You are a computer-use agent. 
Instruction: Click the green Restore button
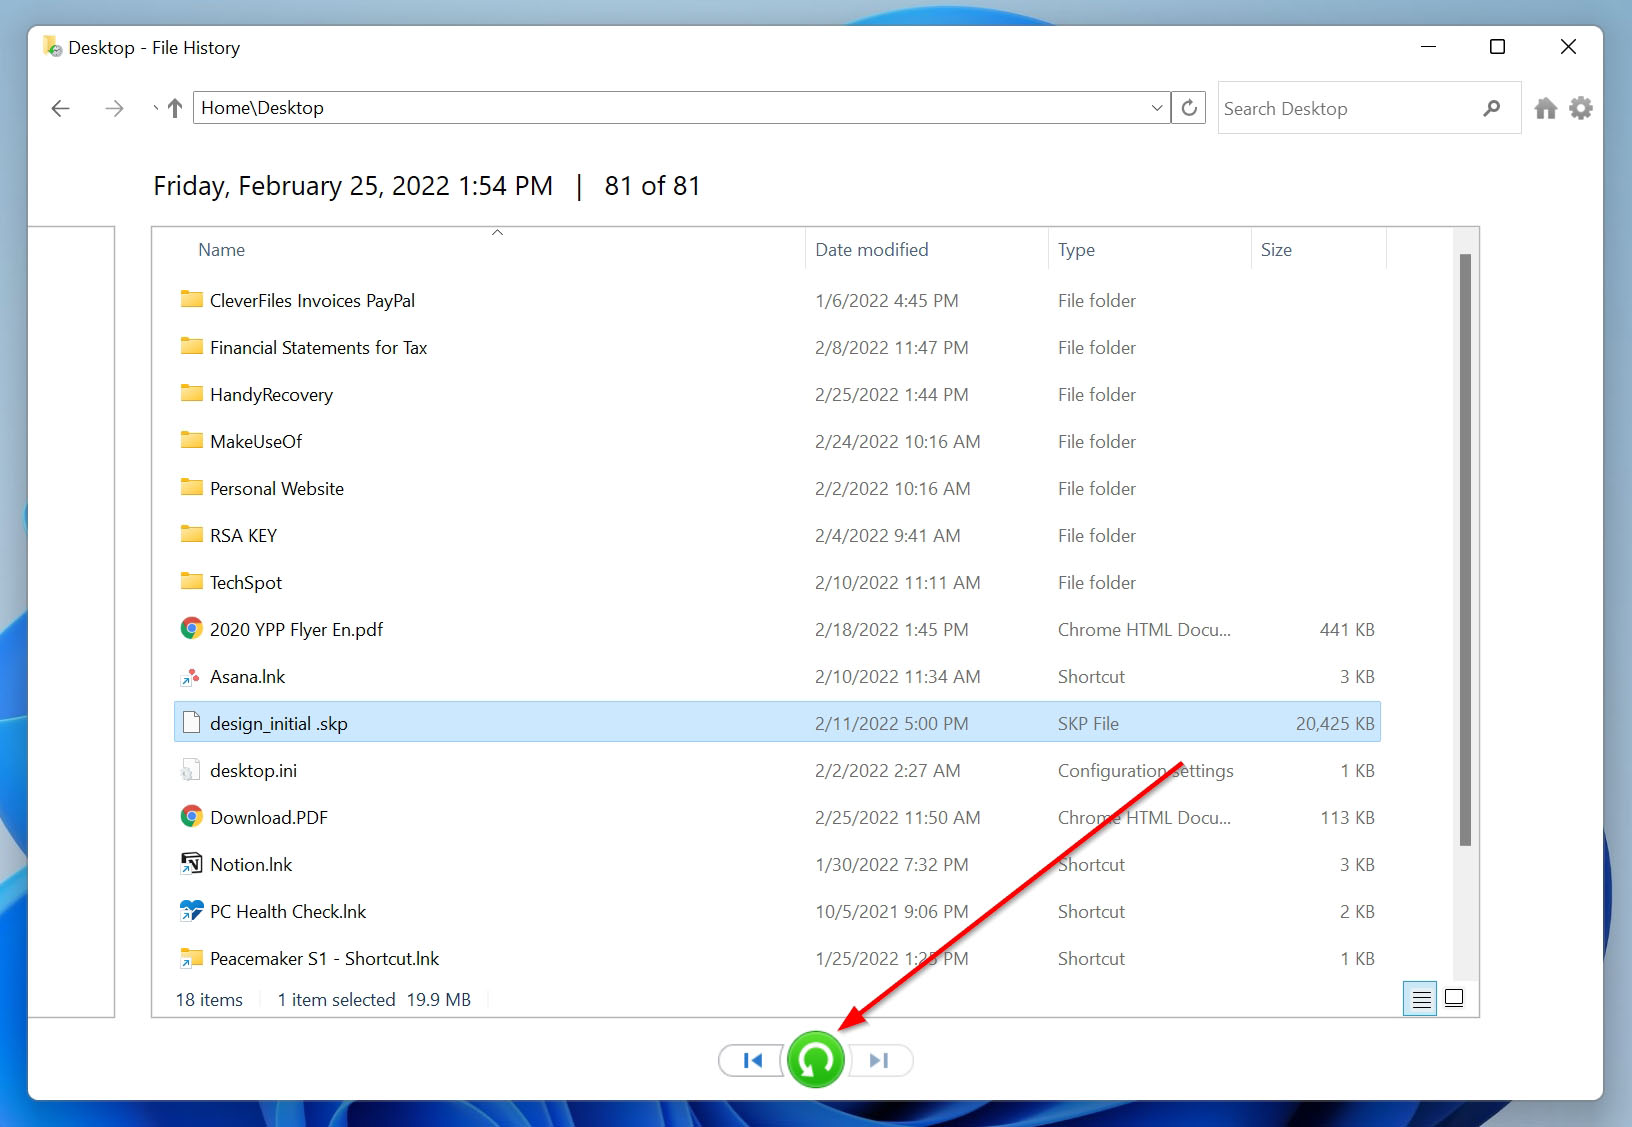click(815, 1060)
